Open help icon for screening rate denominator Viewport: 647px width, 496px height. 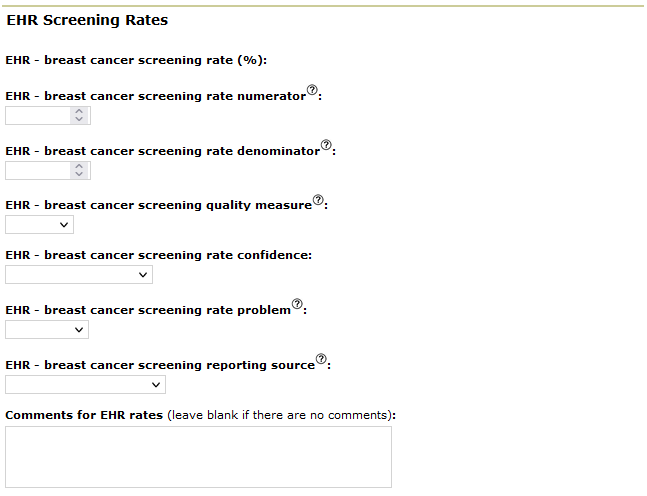(326, 146)
